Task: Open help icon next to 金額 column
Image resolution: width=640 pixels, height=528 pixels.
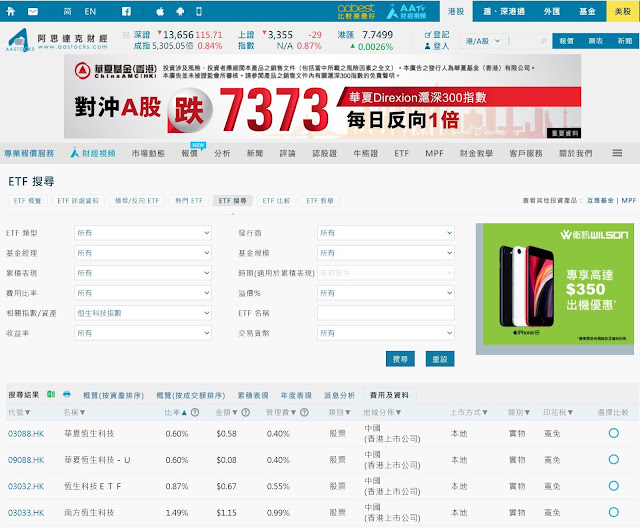Action: click(245, 413)
